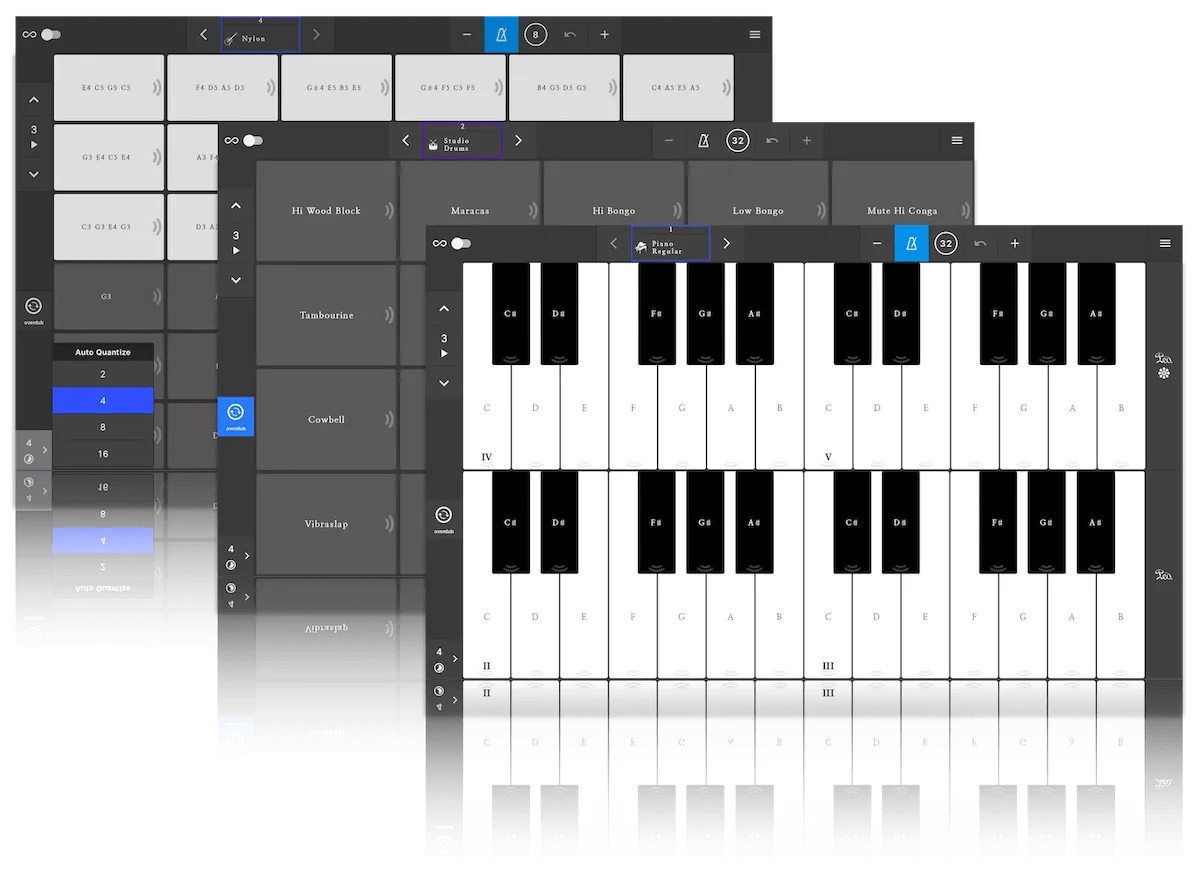Toggle the loop switch in the Nylon window
The width and height of the screenshot is (1200, 896).
coord(51,34)
